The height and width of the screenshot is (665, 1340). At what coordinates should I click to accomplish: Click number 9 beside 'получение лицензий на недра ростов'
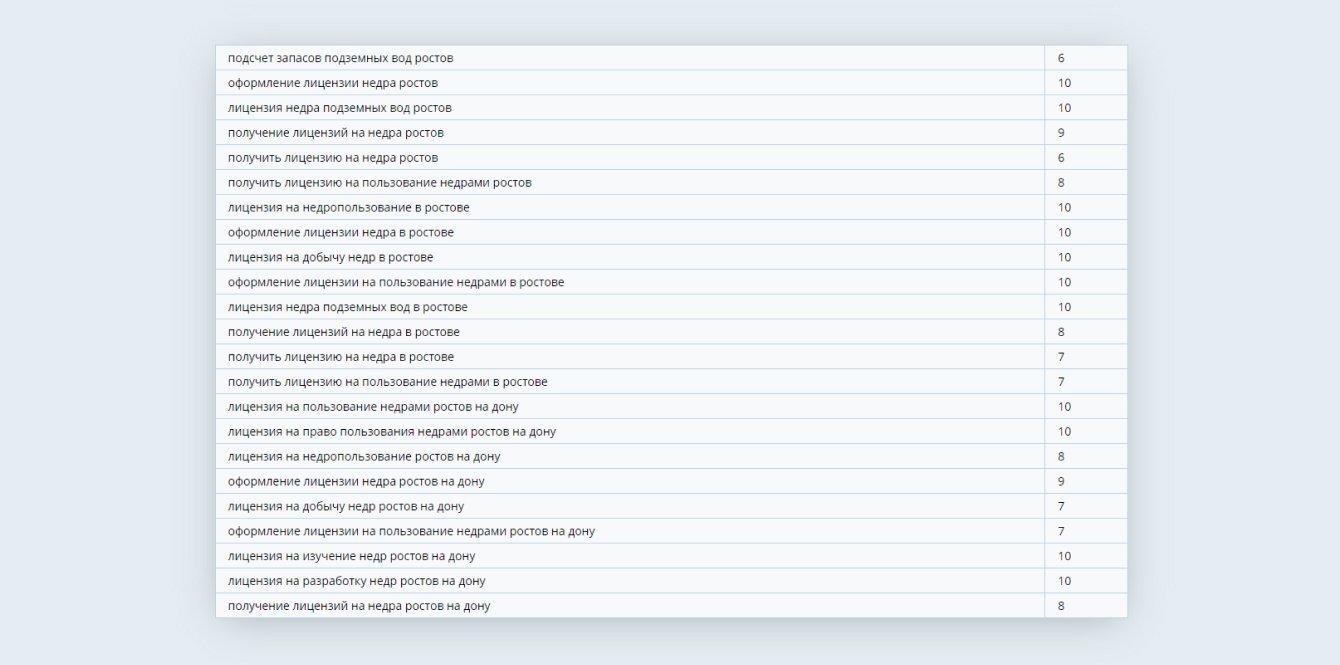point(1061,133)
